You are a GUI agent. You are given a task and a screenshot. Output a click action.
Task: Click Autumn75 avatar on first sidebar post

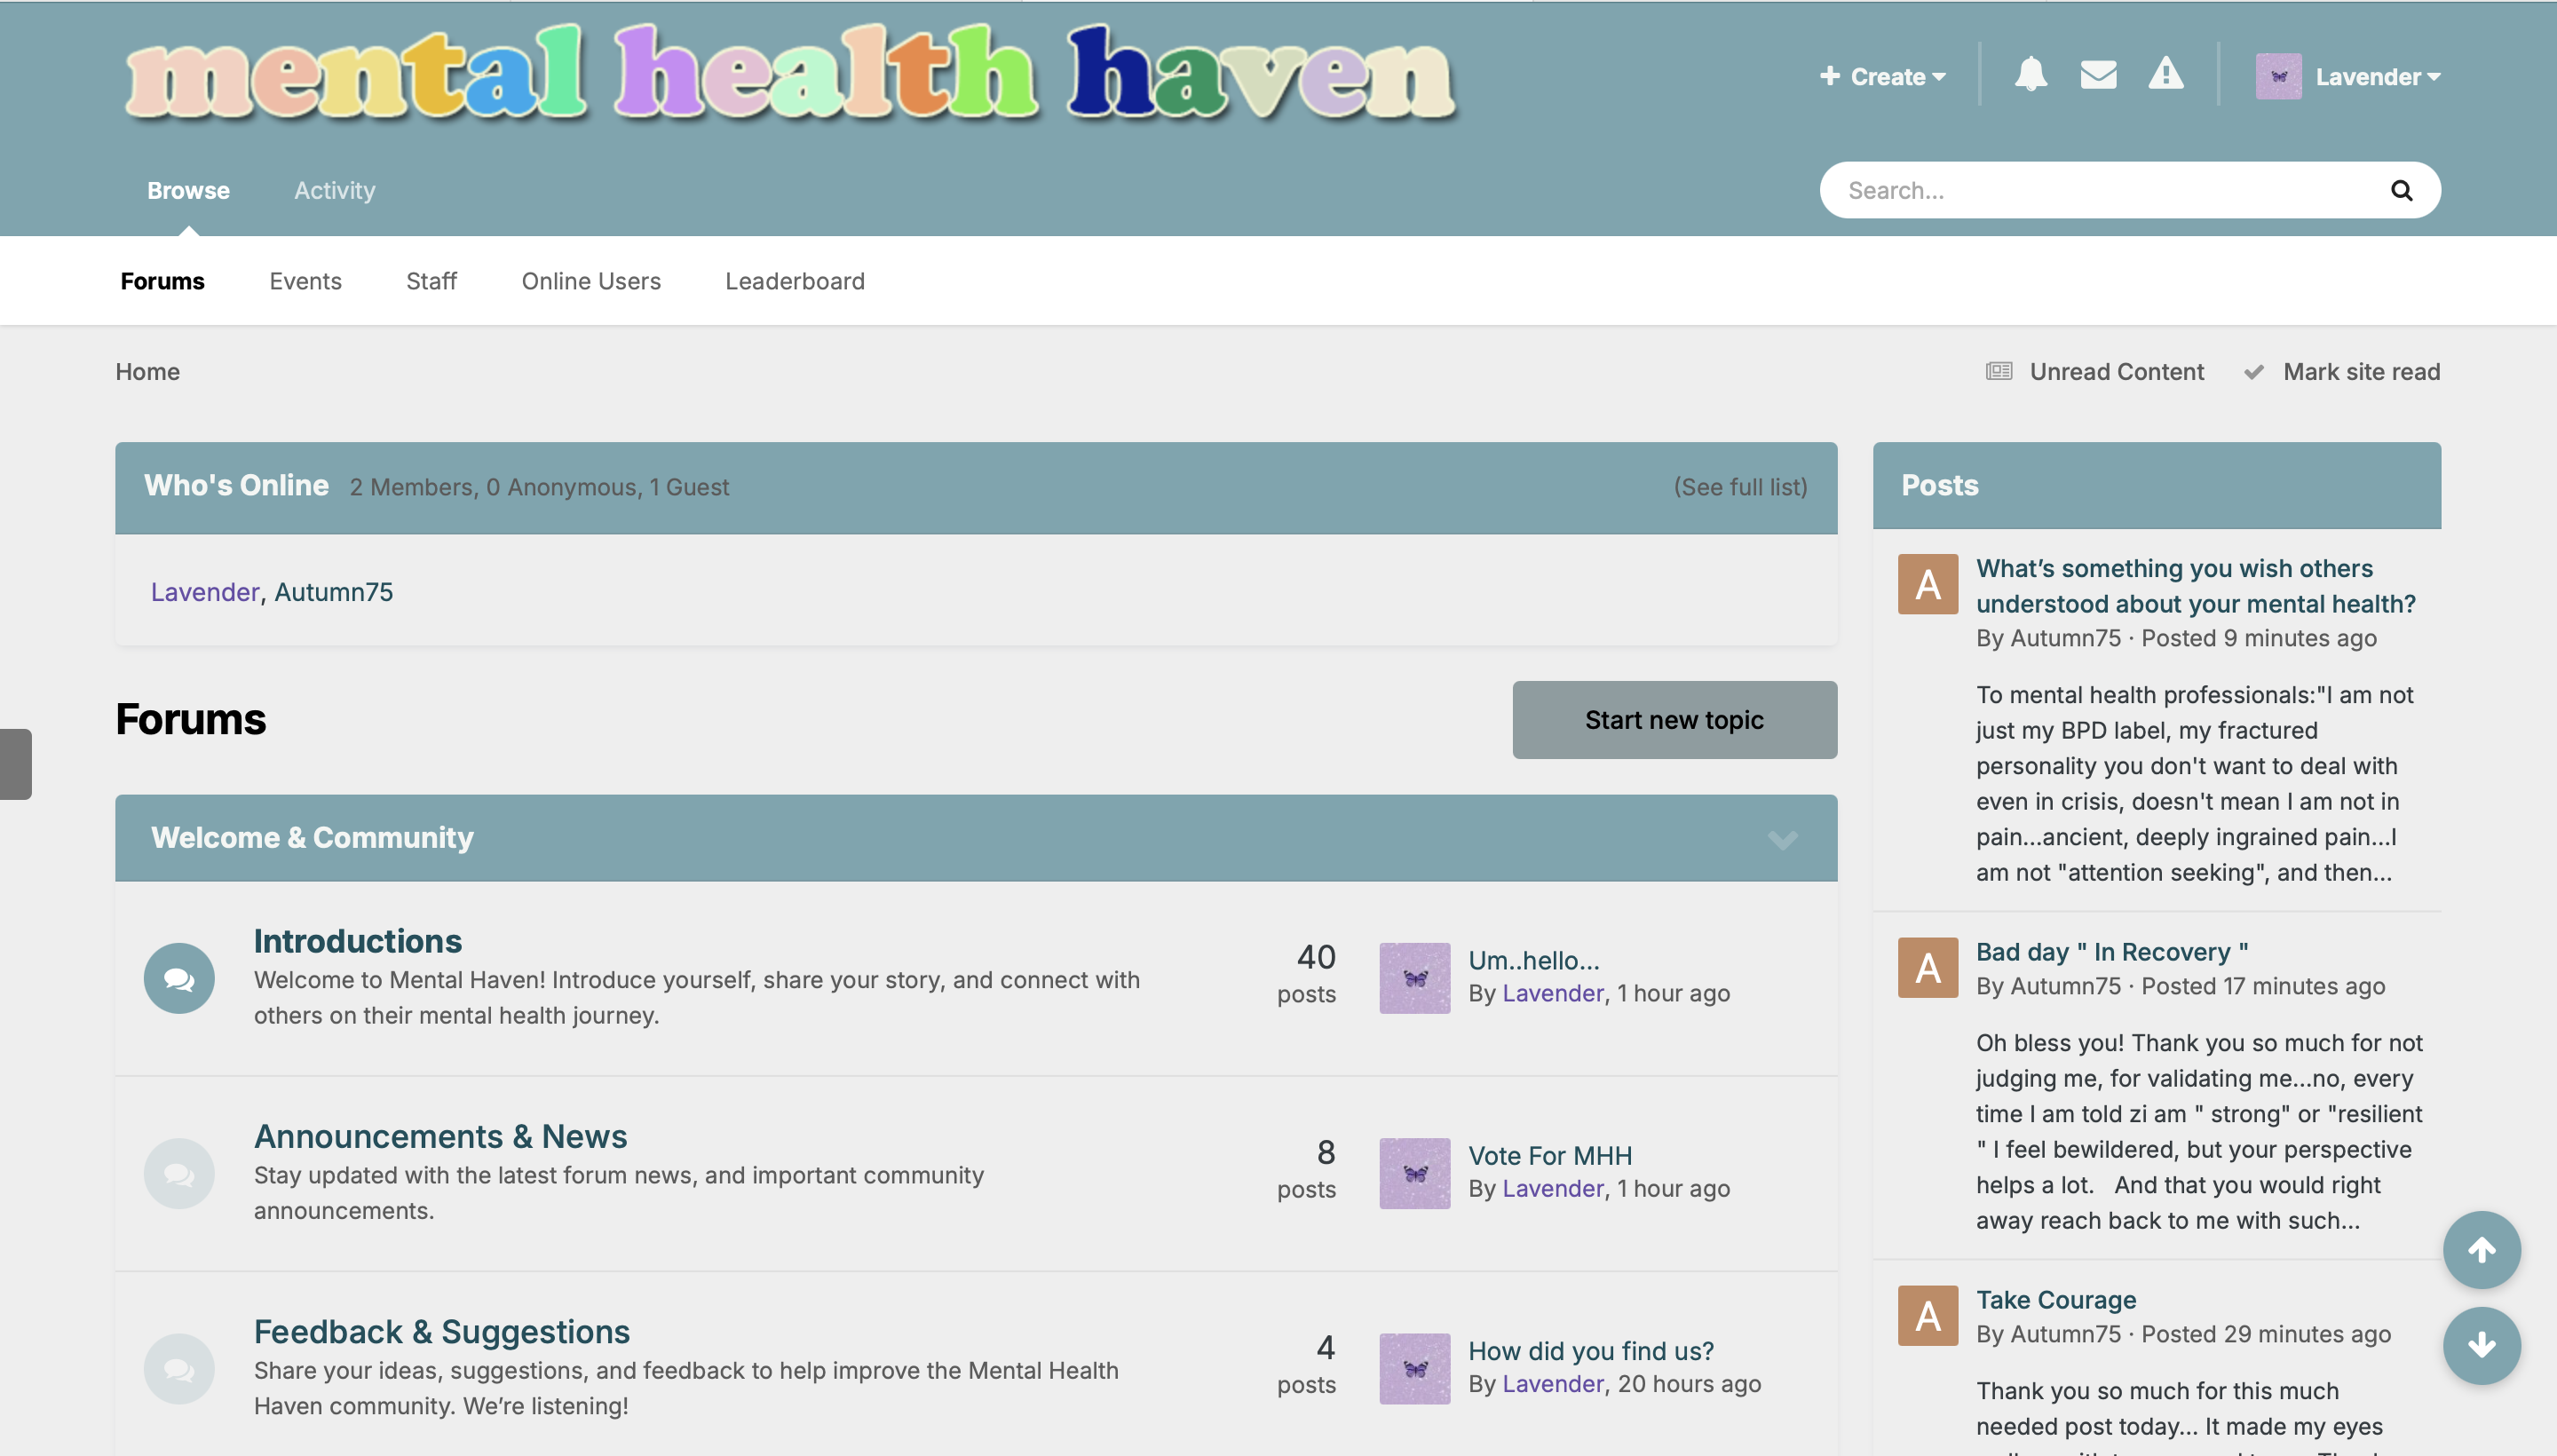point(1927,584)
